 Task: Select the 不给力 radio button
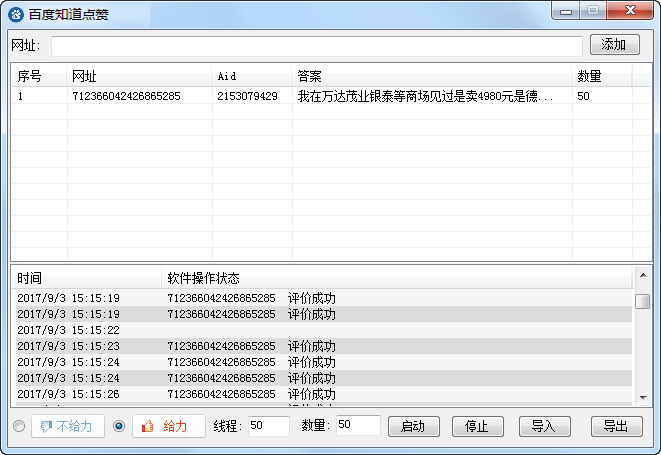click(x=19, y=426)
